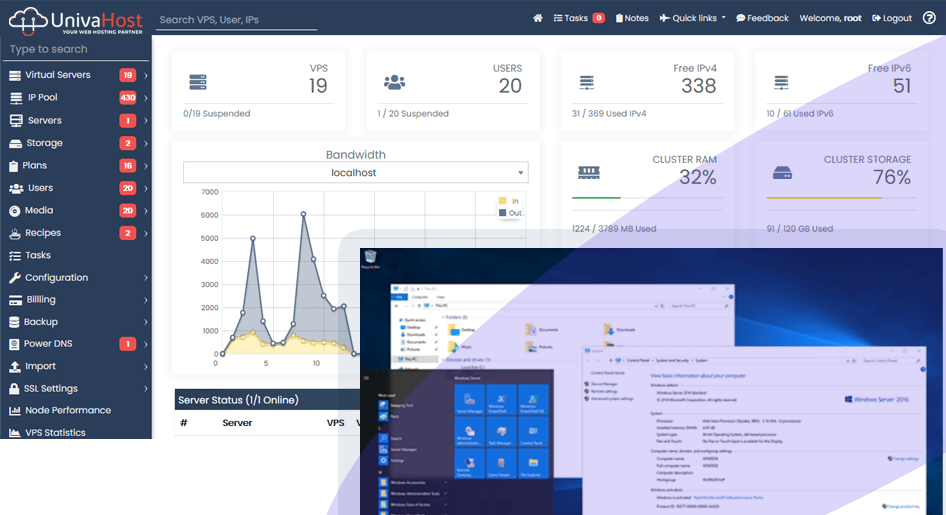Image resolution: width=946 pixels, height=515 pixels.
Task: Click the Recipes icon in sidebar
Action: (15, 233)
